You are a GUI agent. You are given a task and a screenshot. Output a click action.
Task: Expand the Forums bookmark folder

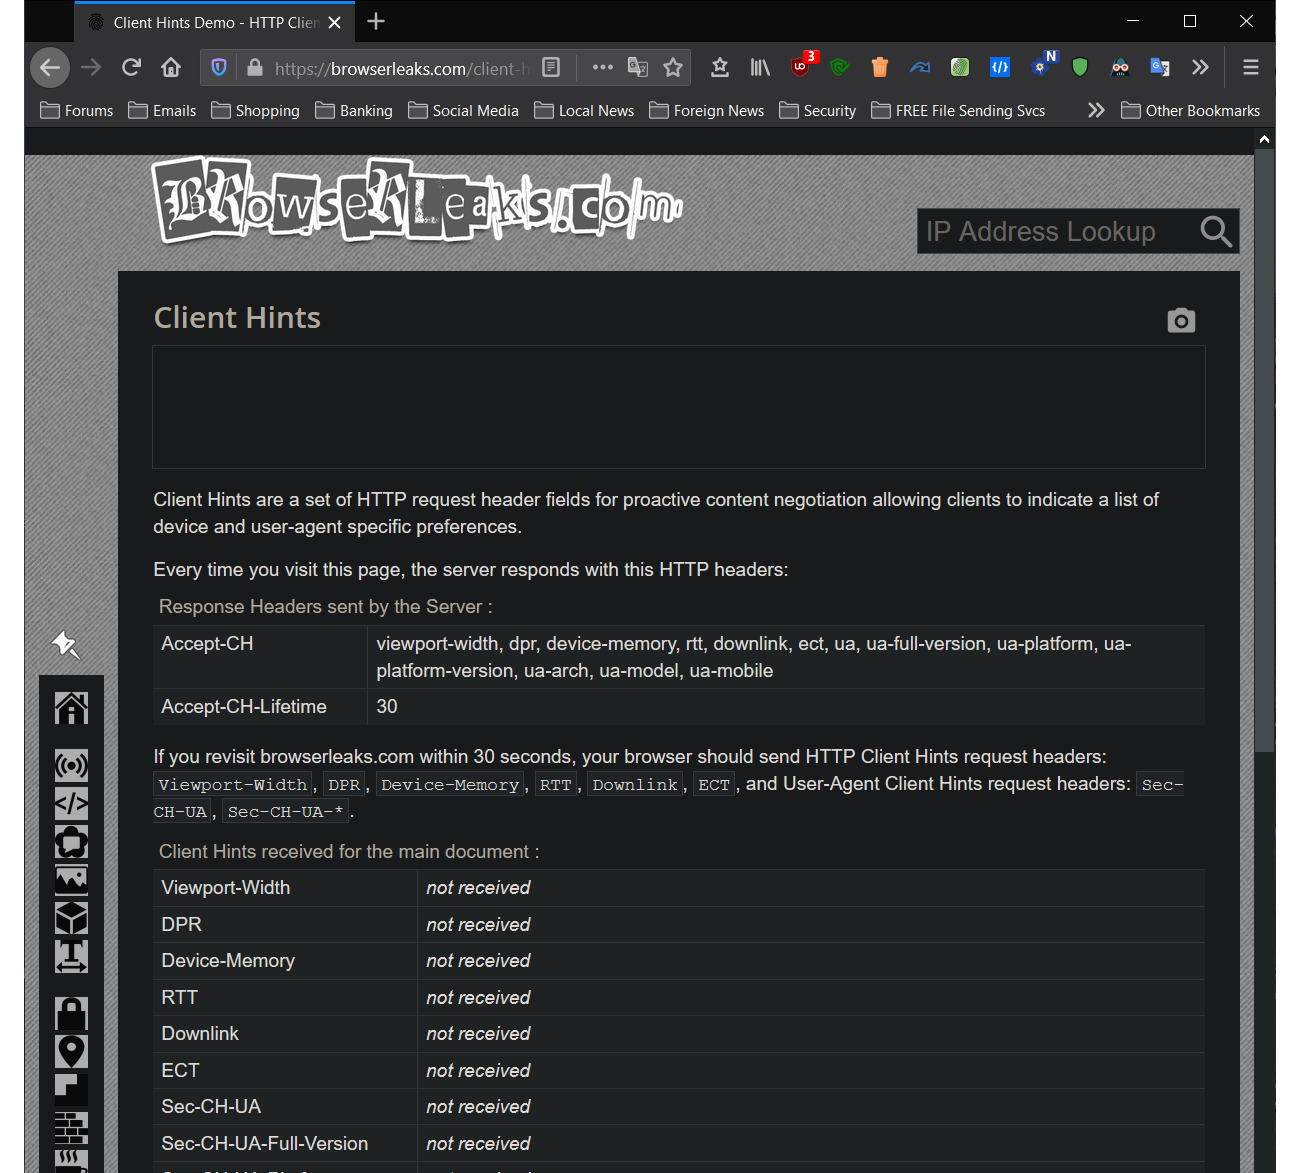click(x=77, y=111)
